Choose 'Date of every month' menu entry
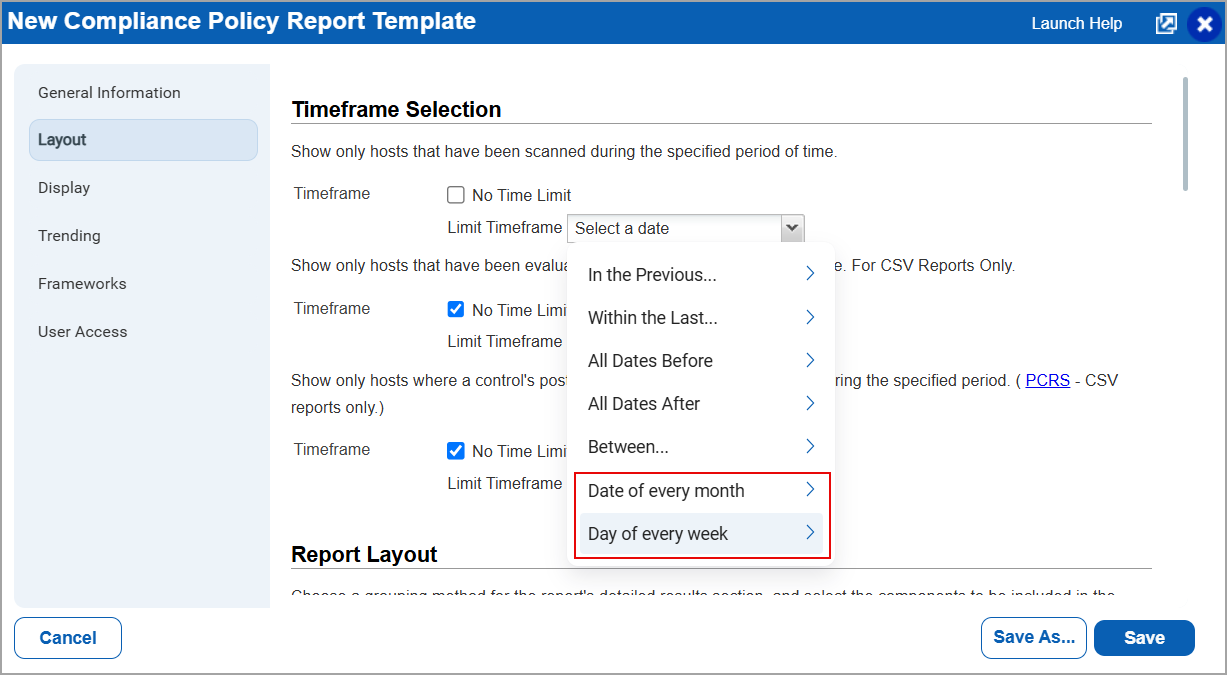 pyautogui.click(x=701, y=491)
